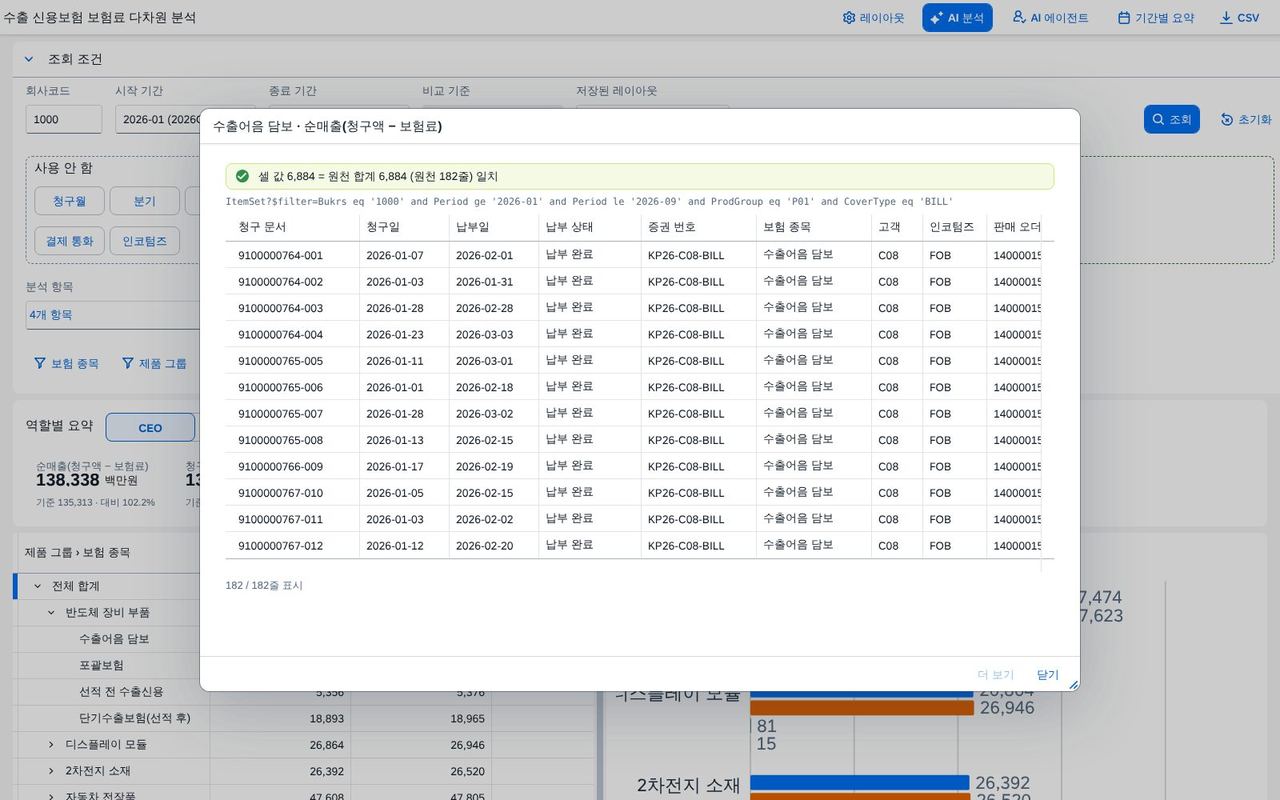The image size is (1280, 800).
Task: Open the 레이아웃 settings button
Action: (x=873, y=18)
